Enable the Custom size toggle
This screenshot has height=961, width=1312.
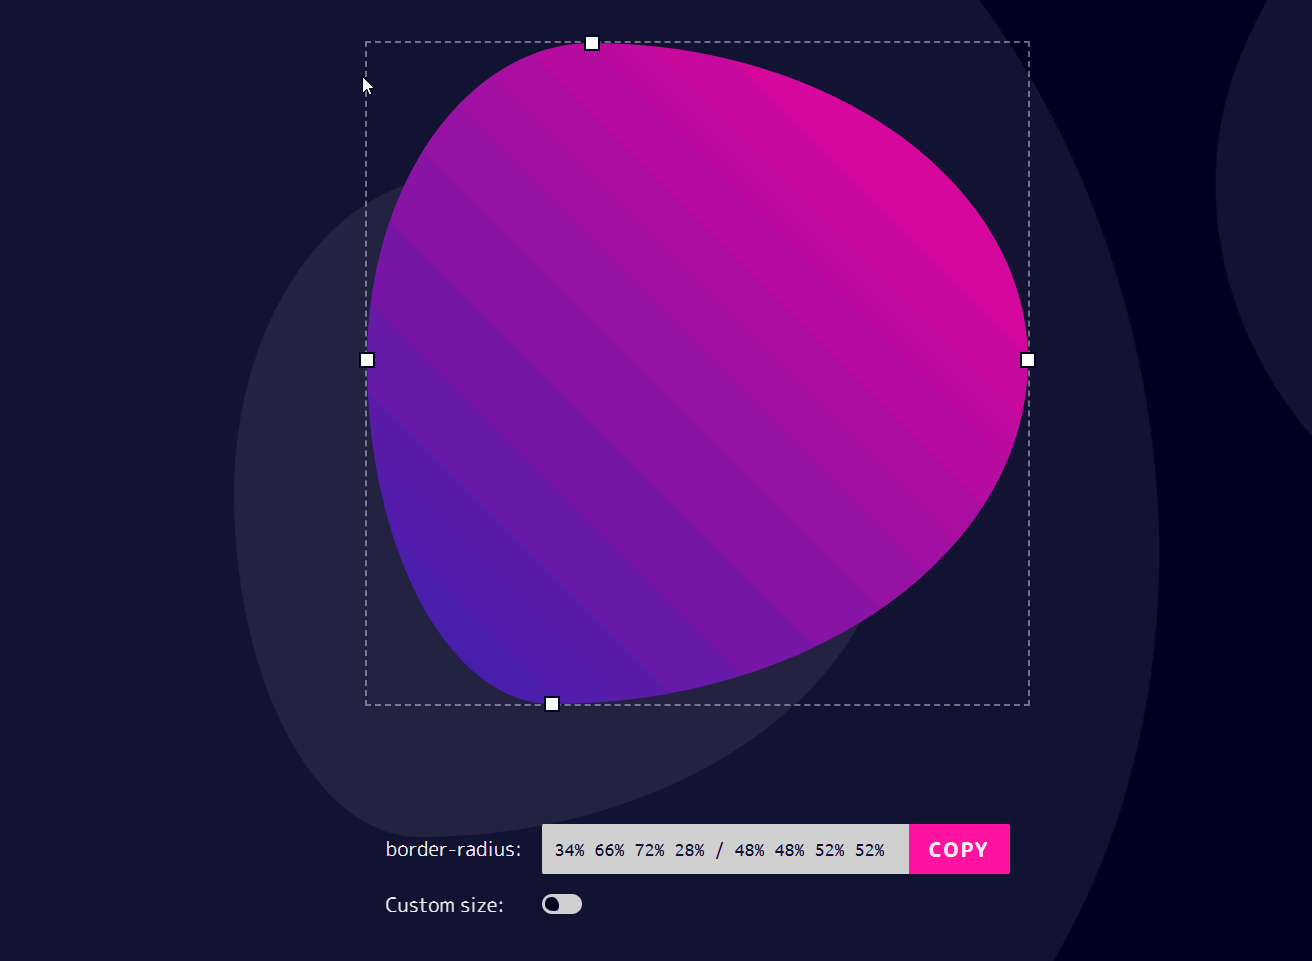(562, 904)
